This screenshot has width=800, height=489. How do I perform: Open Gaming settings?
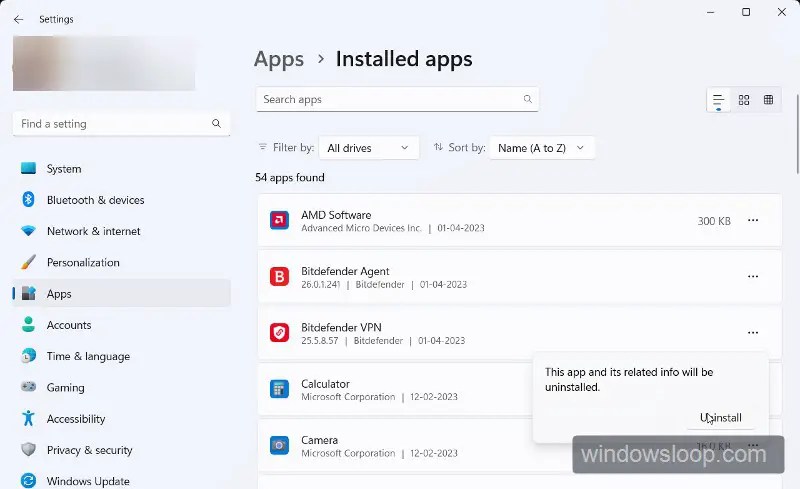(121, 387)
